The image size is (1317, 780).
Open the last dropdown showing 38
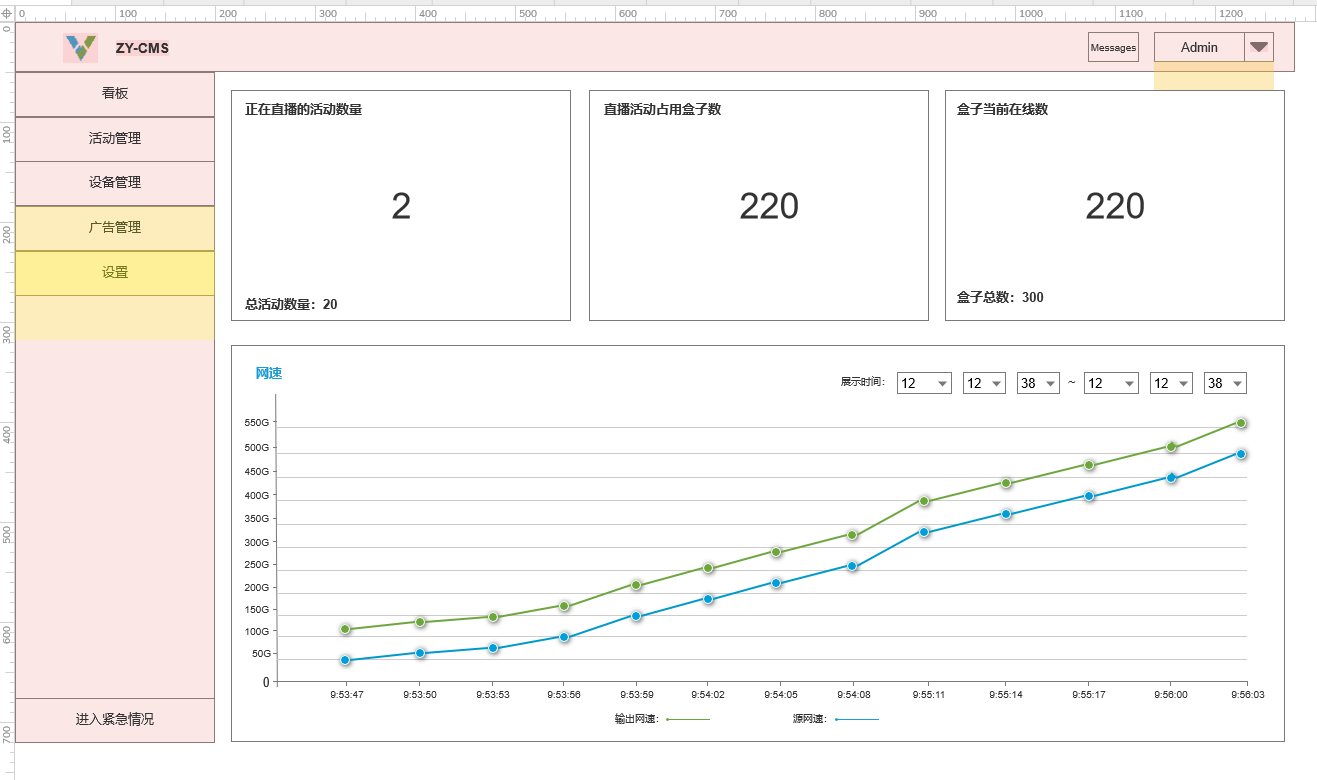[x=1225, y=383]
